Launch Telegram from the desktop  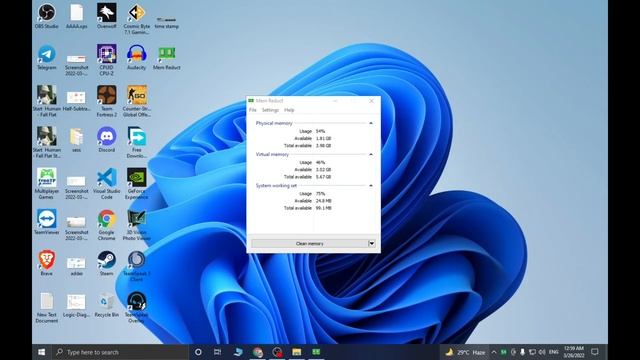47,58
